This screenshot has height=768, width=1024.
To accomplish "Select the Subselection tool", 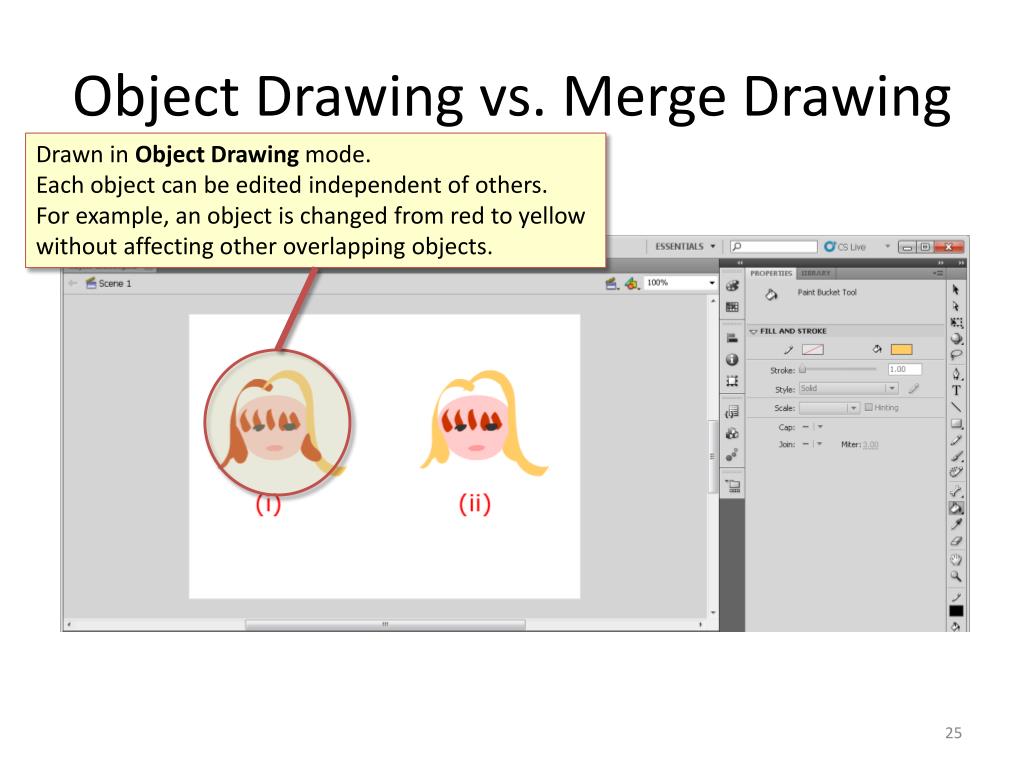I will click(x=955, y=306).
